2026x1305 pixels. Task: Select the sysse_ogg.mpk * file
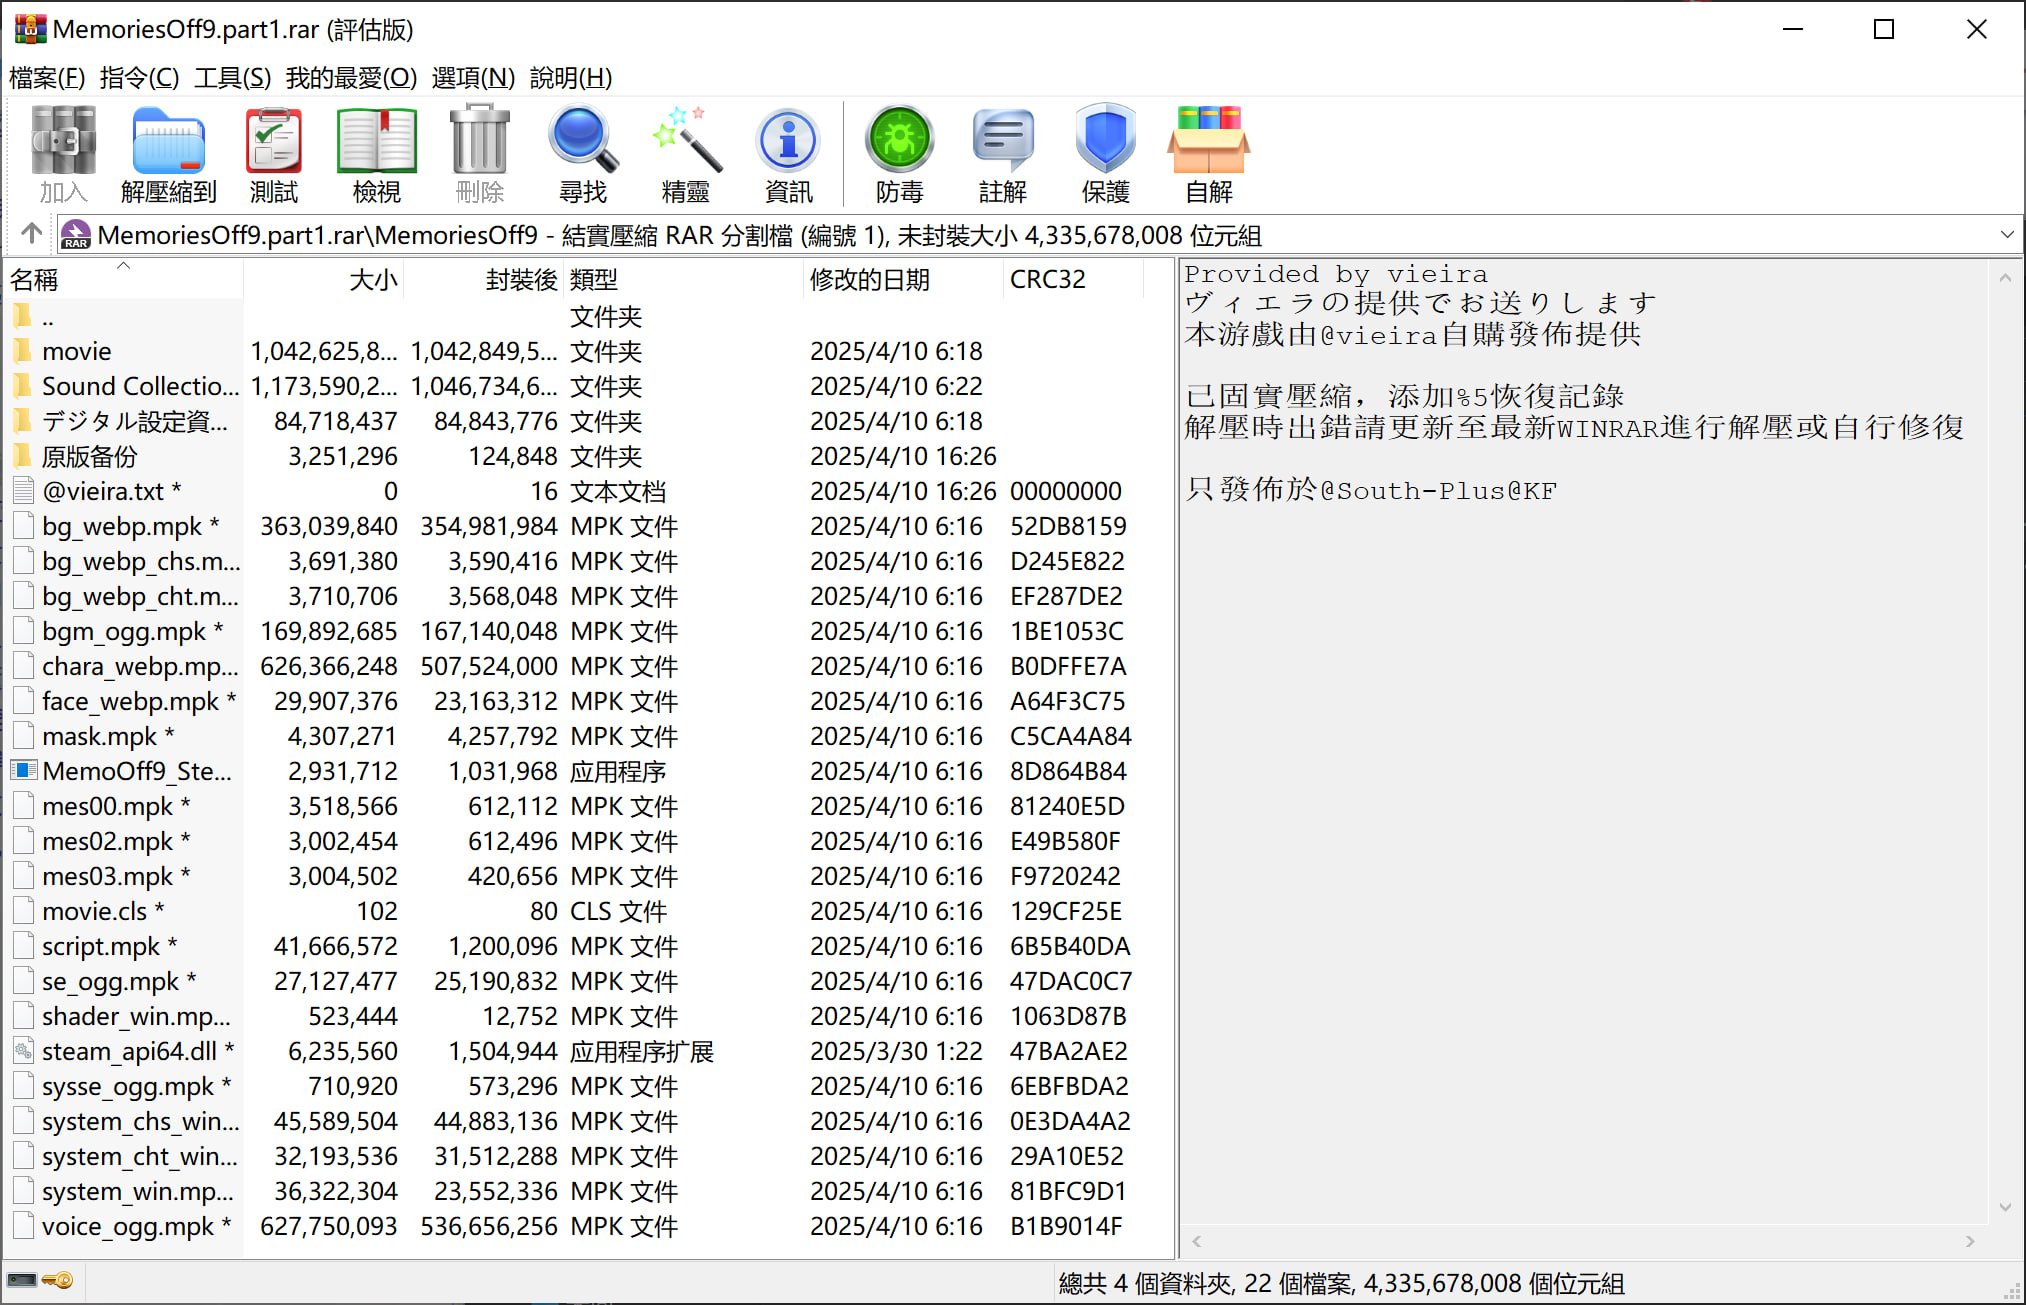pos(137,1086)
